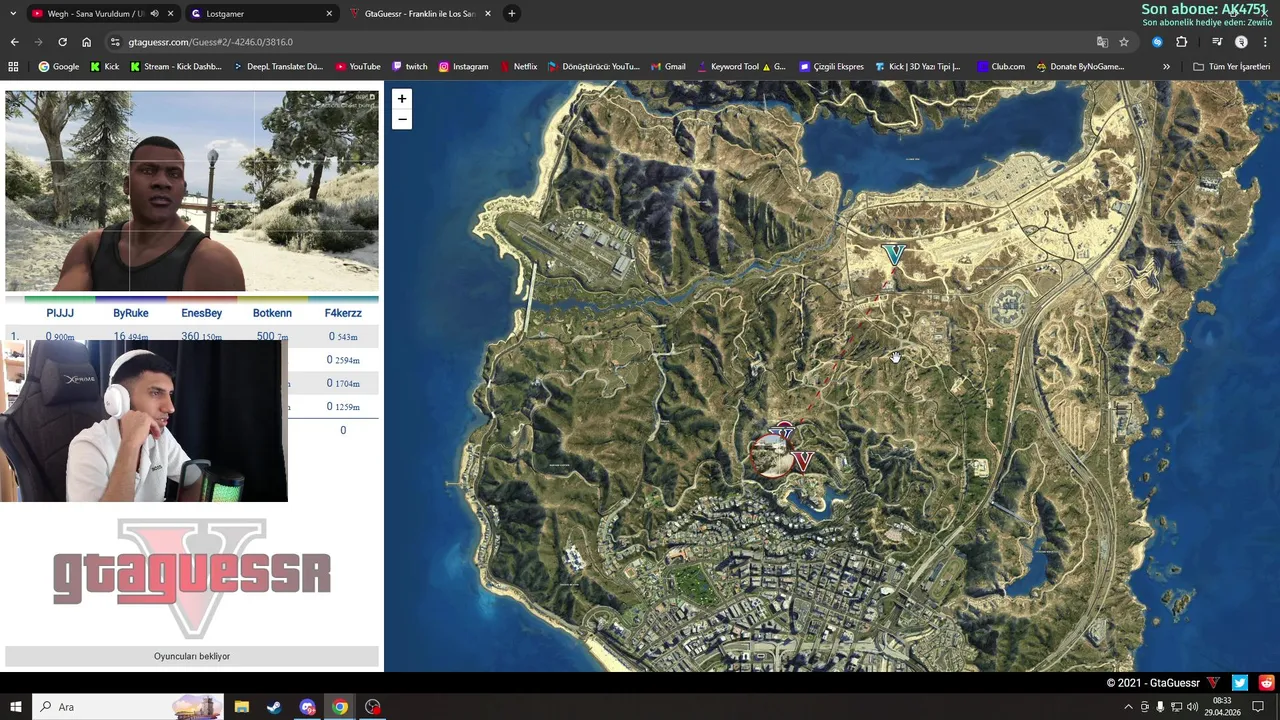The width and height of the screenshot is (1280, 720).
Task: Click the Franklin location photo
Action: (x=192, y=191)
